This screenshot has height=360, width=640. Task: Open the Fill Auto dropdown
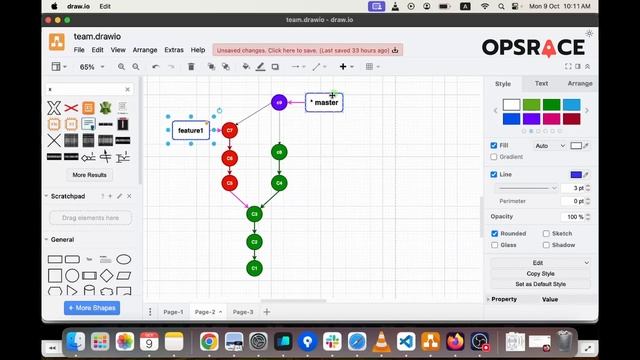tap(550, 146)
